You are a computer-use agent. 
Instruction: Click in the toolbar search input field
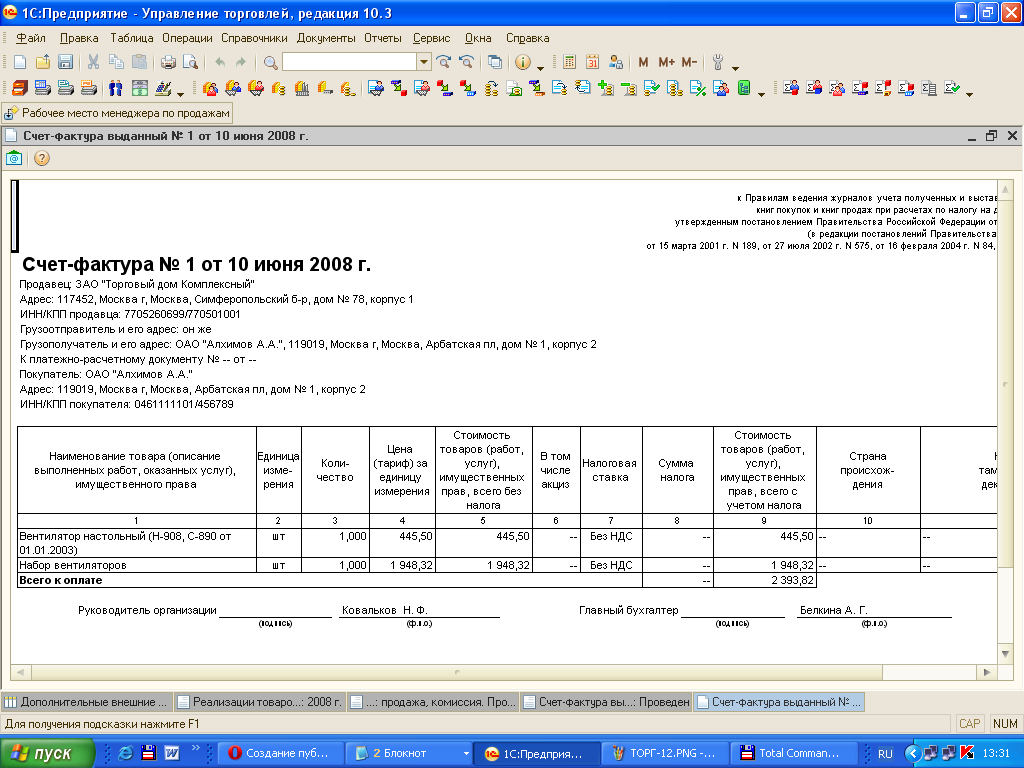point(349,62)
